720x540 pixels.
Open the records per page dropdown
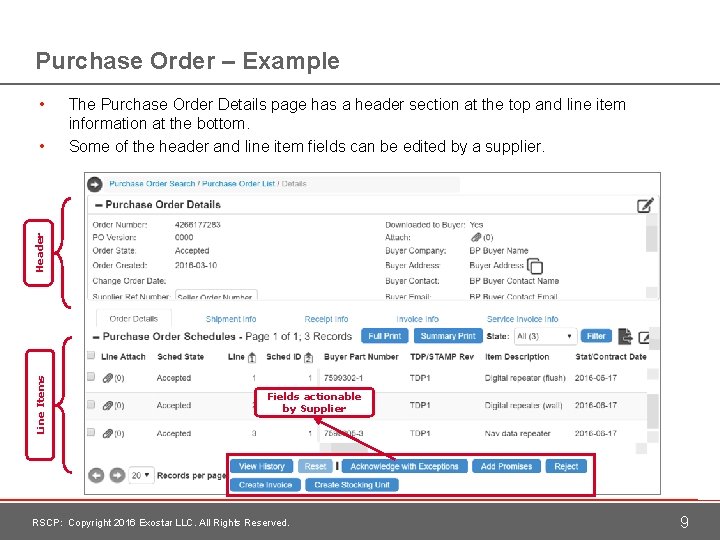(141, 475)
